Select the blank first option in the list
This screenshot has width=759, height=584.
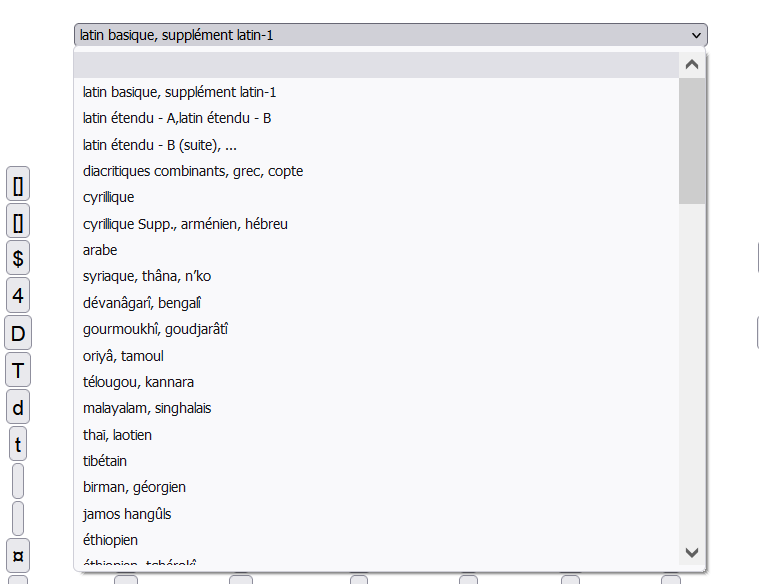(x=376, y=65)
